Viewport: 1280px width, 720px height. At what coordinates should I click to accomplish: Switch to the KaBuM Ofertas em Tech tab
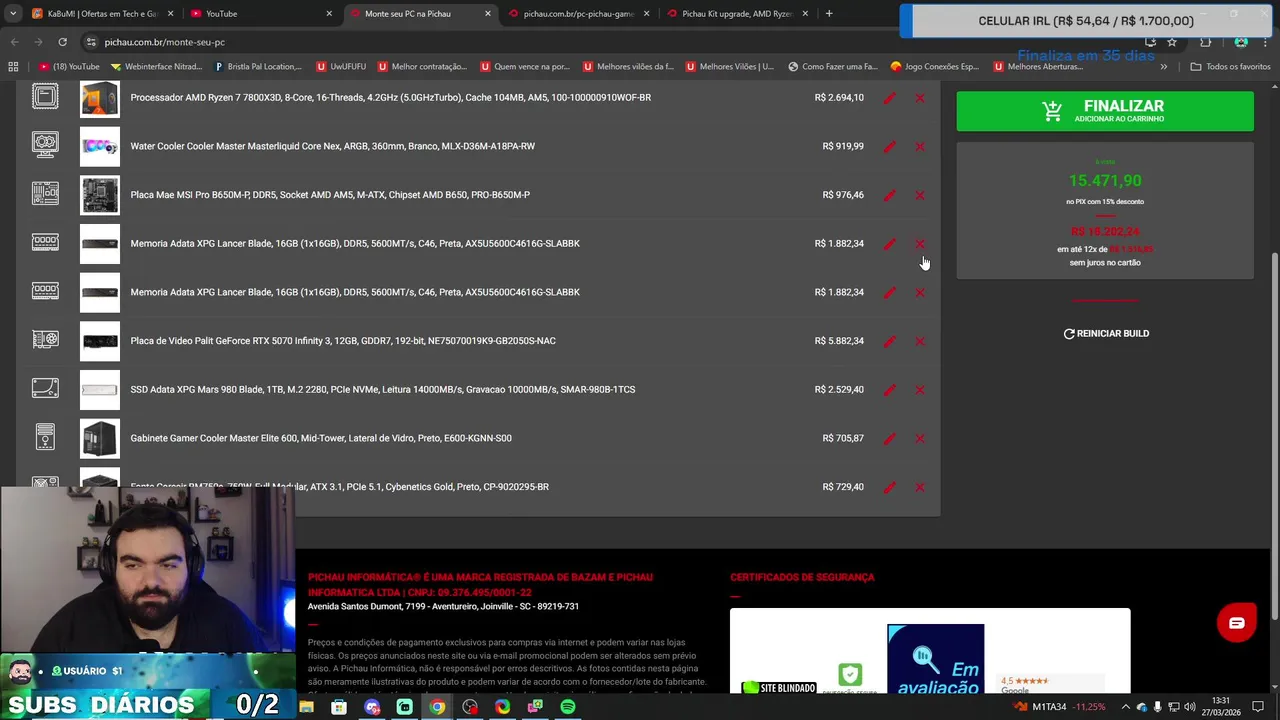[102, 14]
